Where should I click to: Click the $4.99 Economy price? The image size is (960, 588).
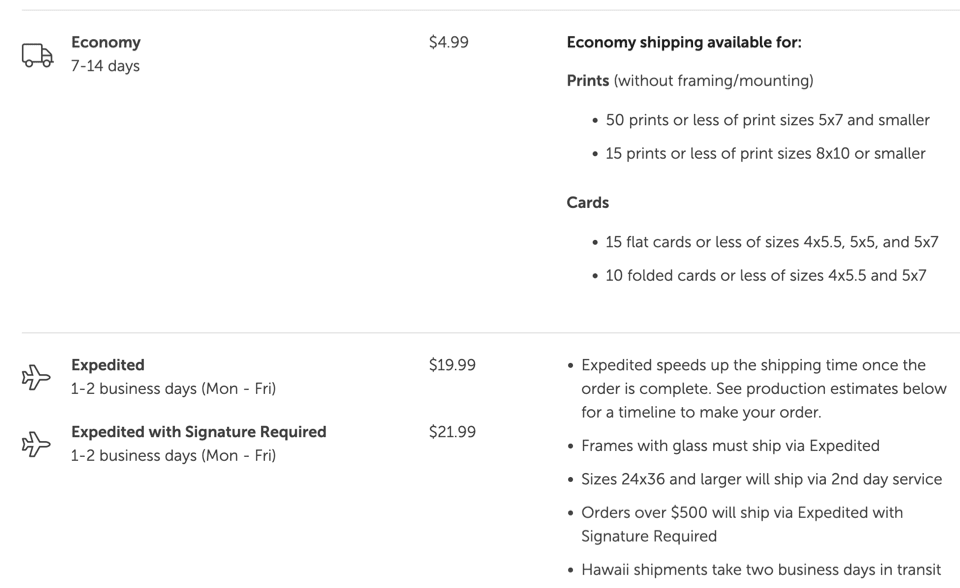(448, 42)
